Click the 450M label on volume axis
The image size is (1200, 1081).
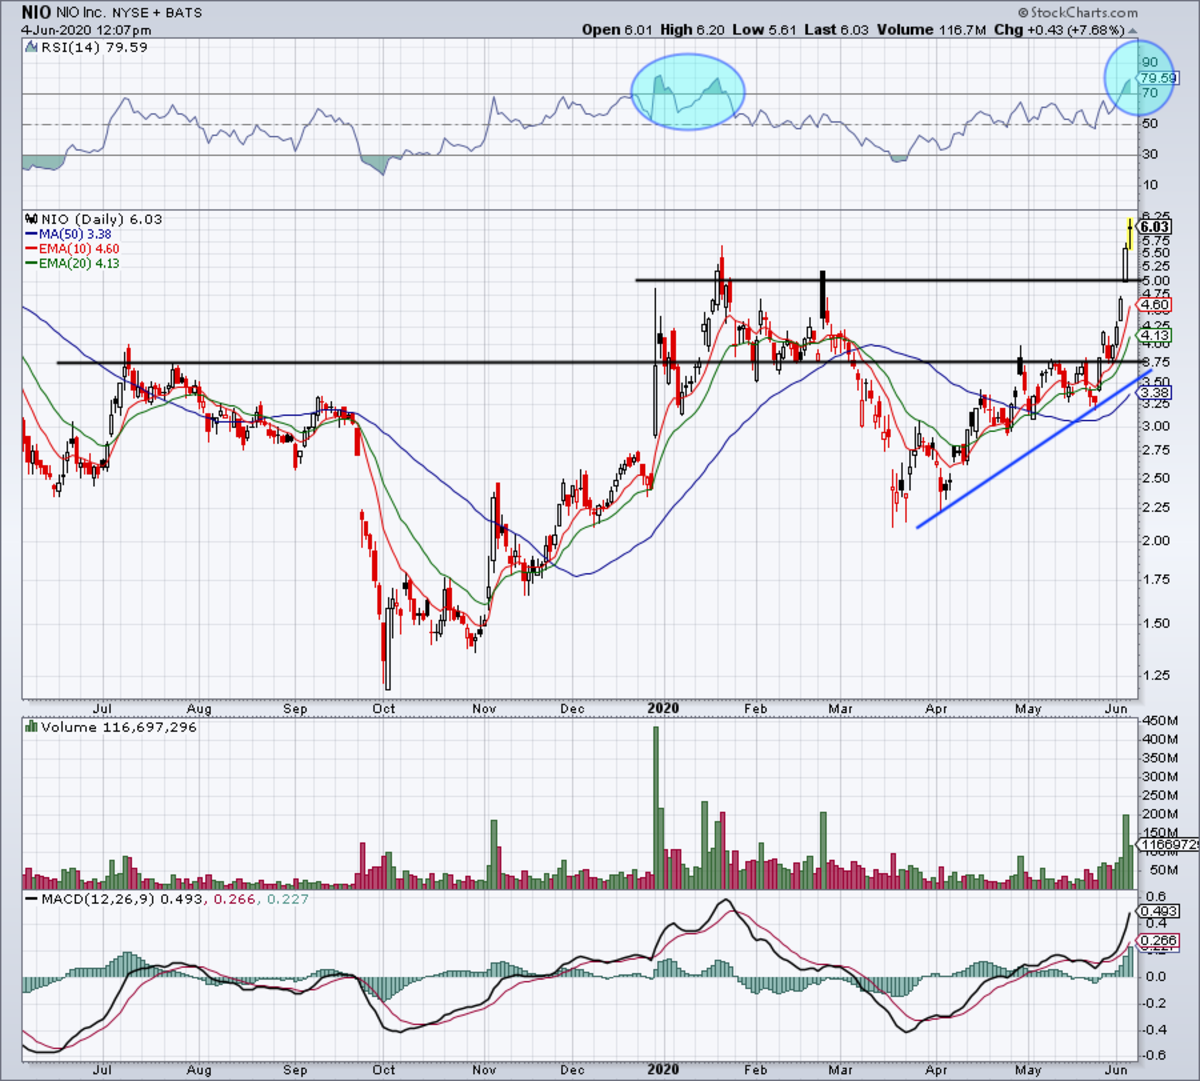[1161, 721]
